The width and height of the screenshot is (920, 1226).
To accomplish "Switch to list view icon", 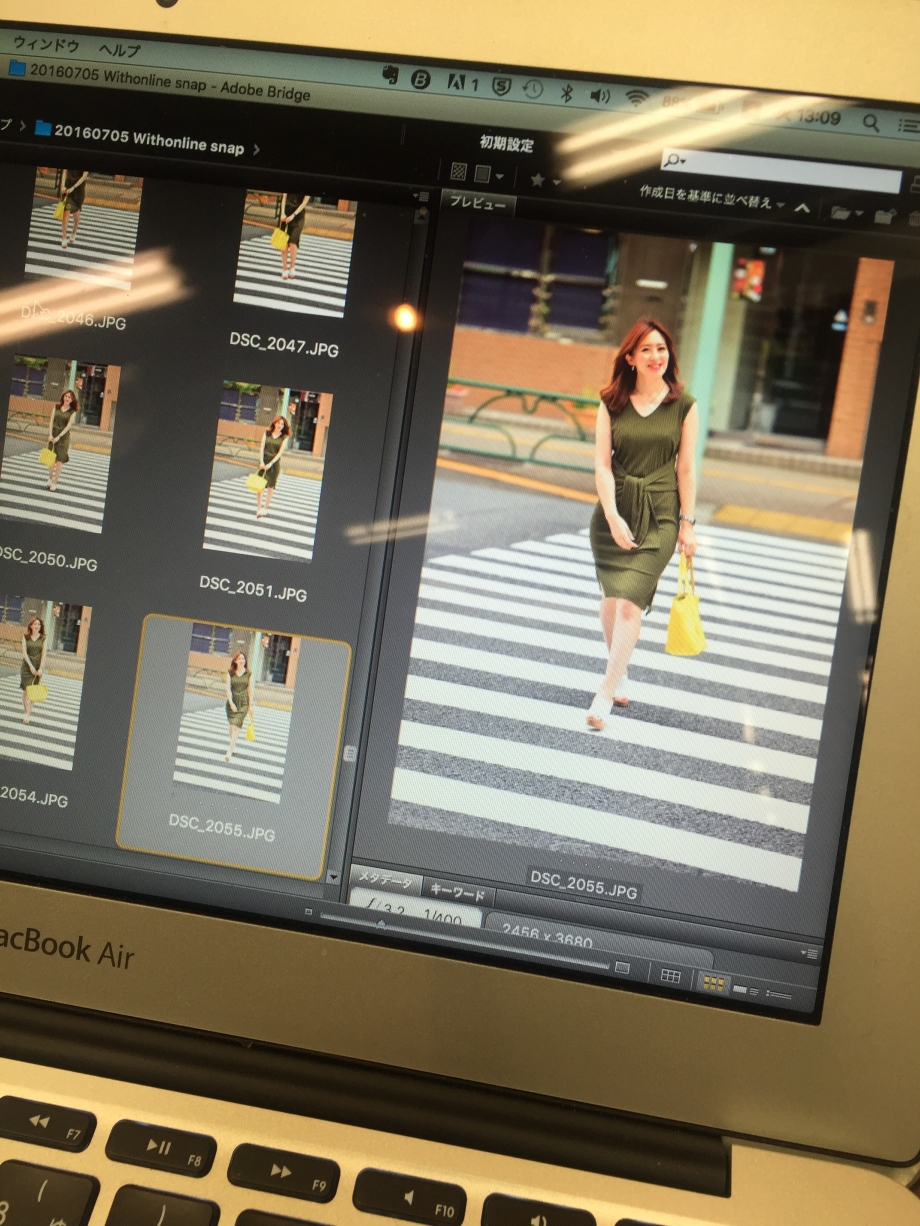I will tap(778, 996).
